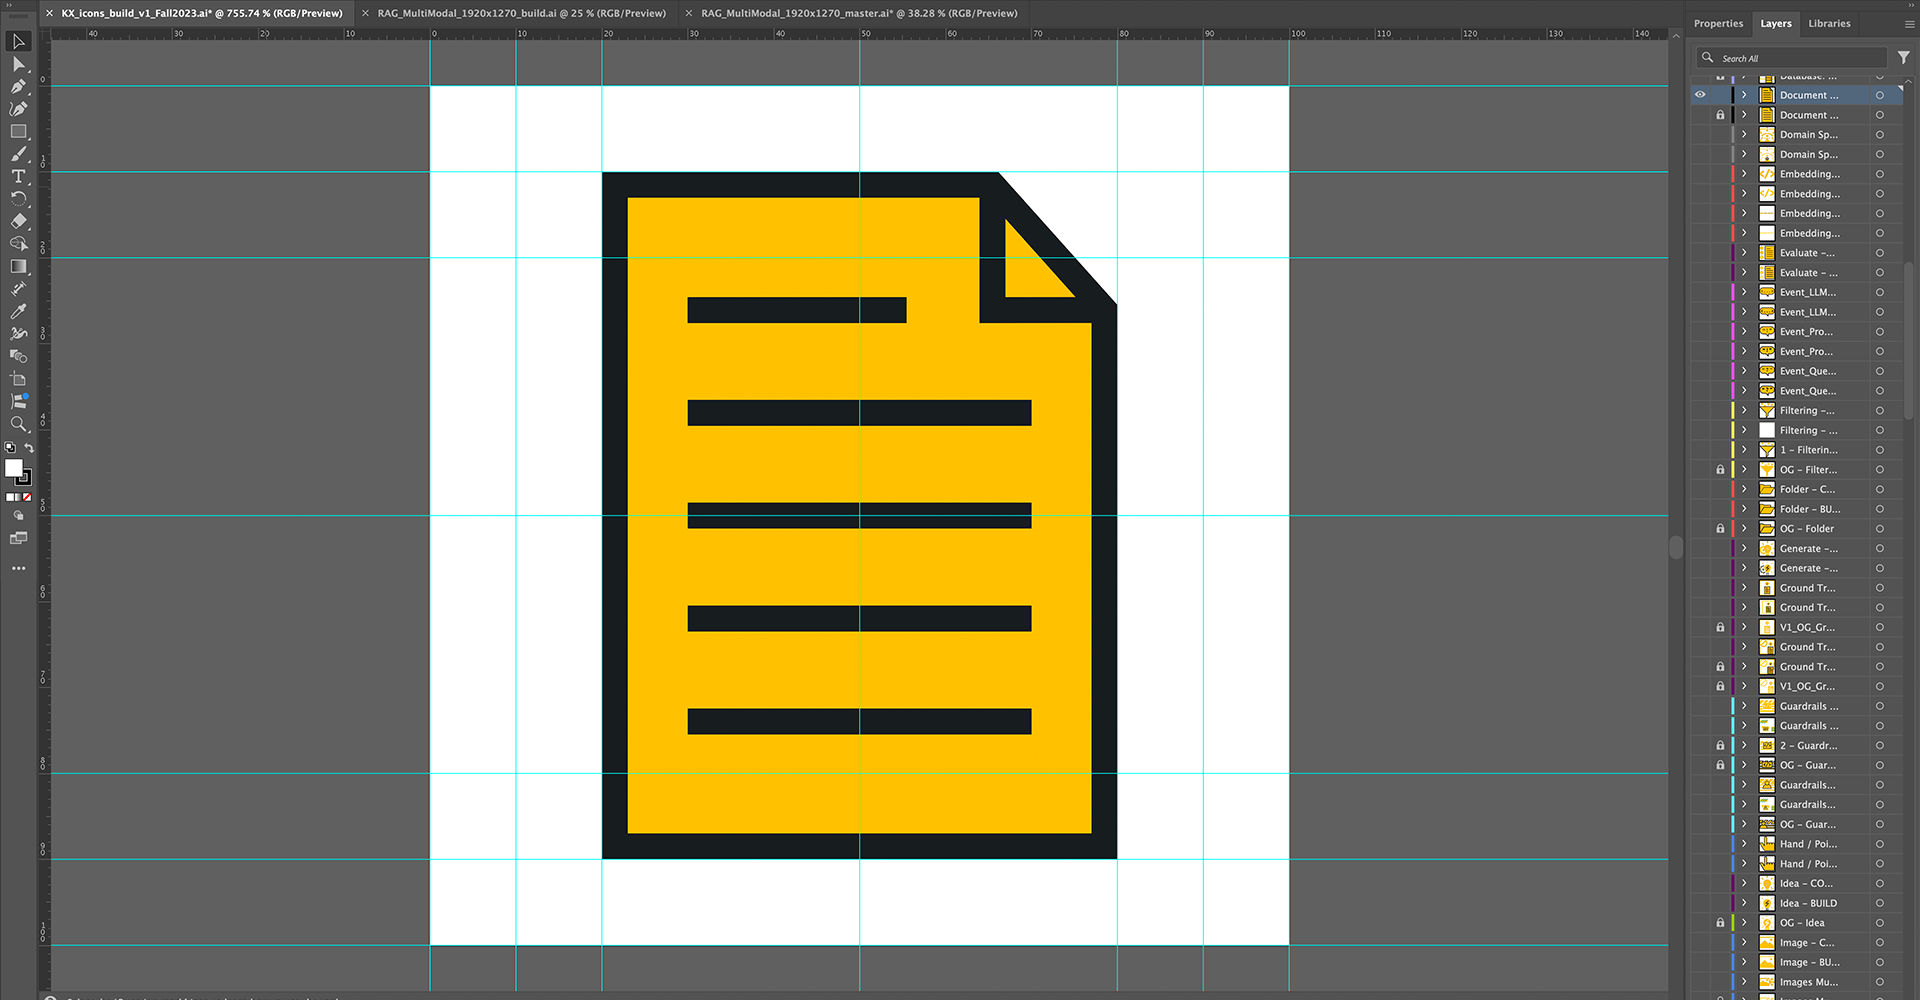Screen dimensions: 1920x1000
Task: Expand the OG – Filter... layer
Action: click(x=1744, y=470)
